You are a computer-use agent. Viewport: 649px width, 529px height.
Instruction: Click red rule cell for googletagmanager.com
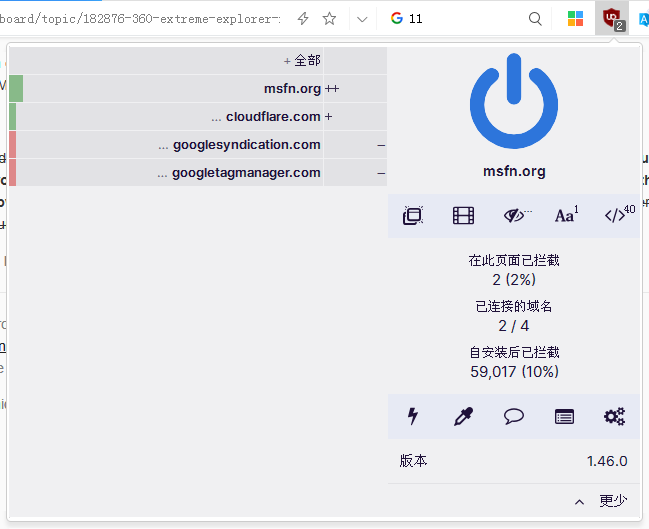pyautogui.click(x=12, y=173)
